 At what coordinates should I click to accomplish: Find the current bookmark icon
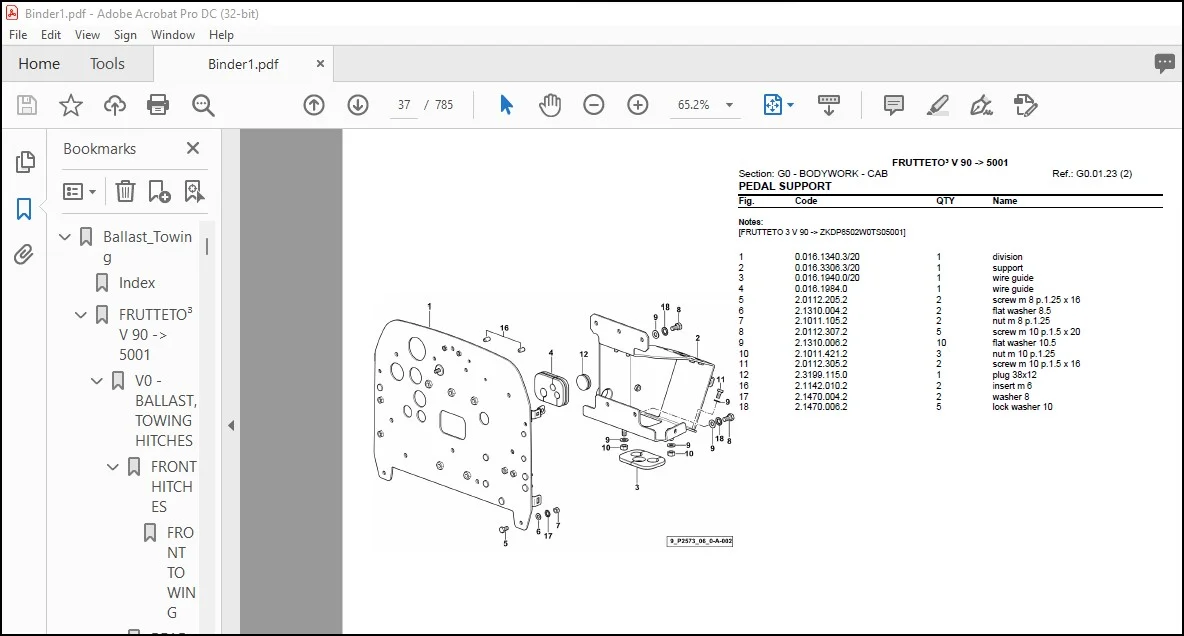coord(194,191)
